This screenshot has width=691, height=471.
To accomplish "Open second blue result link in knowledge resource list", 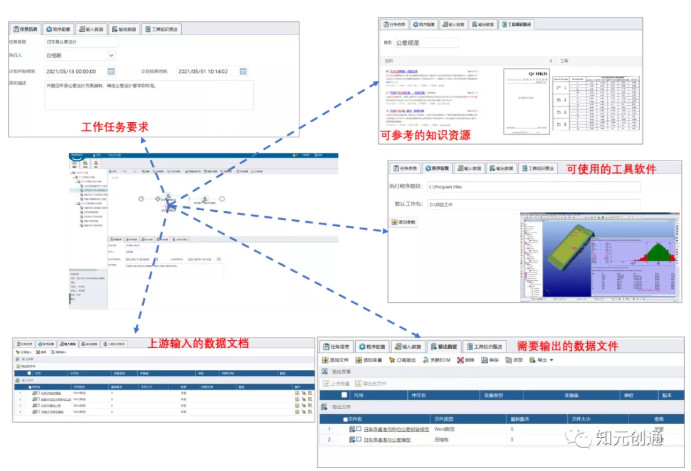I will click(x=407, y=93).
